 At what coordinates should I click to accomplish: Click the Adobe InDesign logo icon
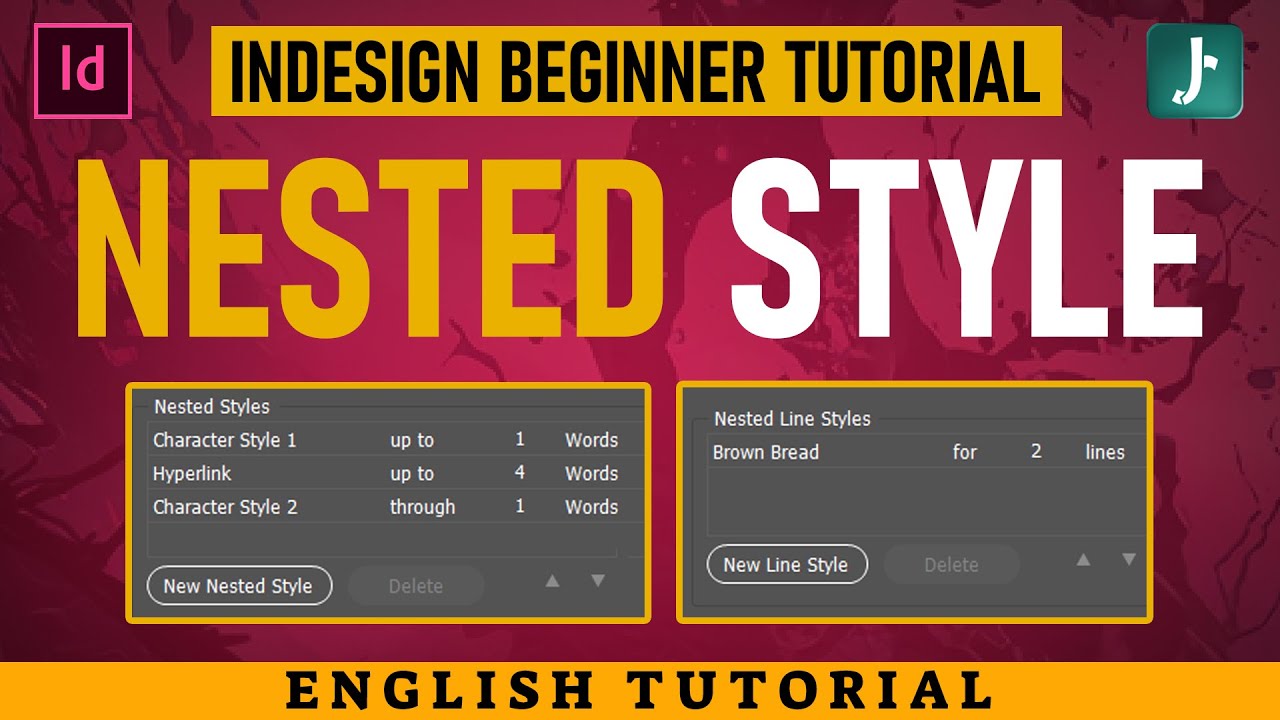click(83, 71)
